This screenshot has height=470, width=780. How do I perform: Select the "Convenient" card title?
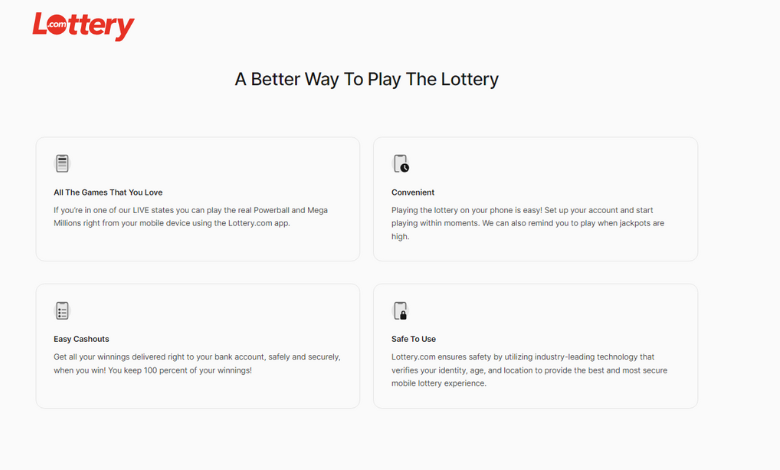pos(413,192)
